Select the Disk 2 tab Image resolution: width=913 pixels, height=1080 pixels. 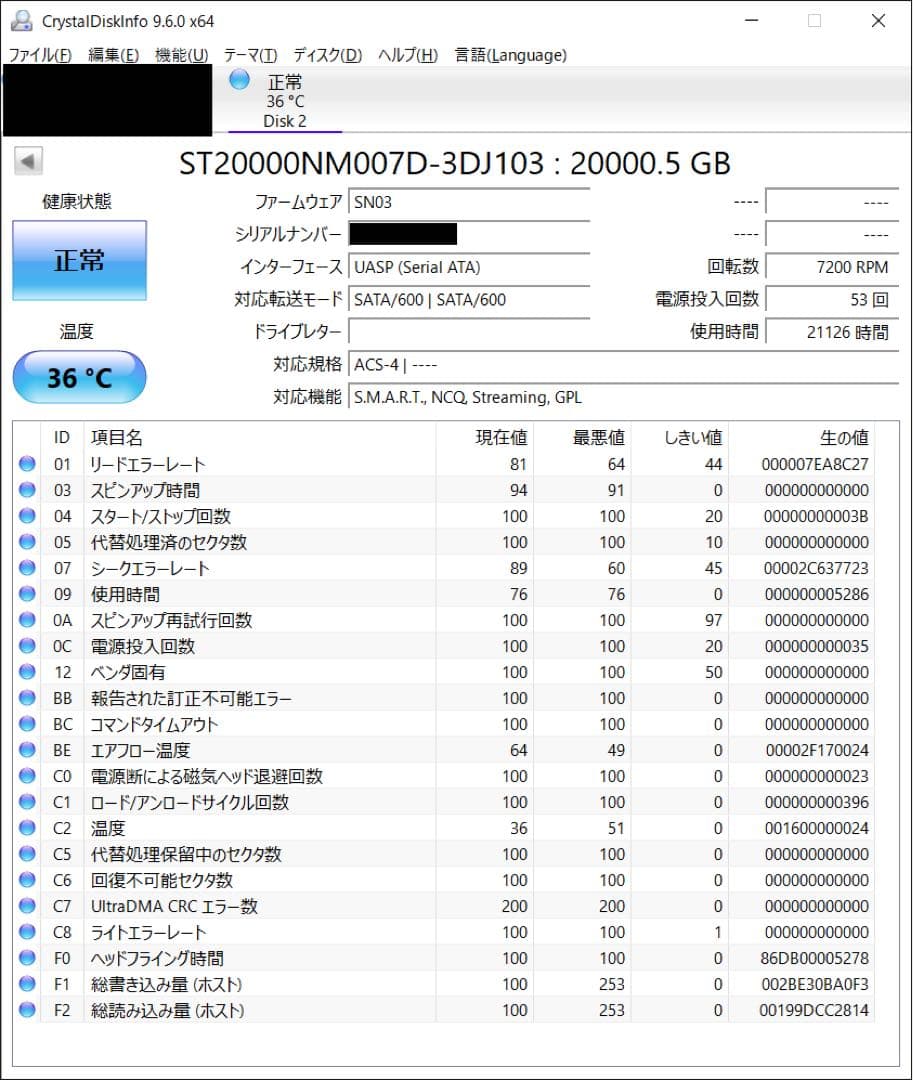click(x=285, y=120)
